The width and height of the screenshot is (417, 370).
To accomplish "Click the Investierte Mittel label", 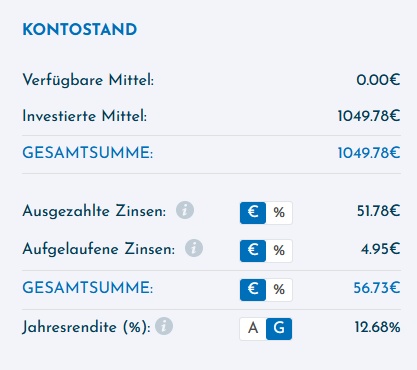I will [x=85, y=116].
